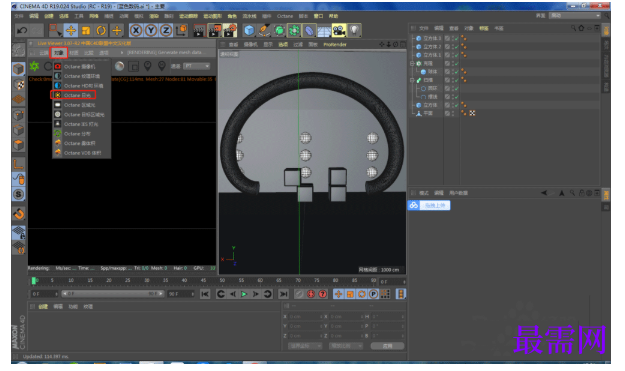This screenshot has height=371, width=625.
Task: Open the size mode dropdown beside it
Action: coord(346,346)
